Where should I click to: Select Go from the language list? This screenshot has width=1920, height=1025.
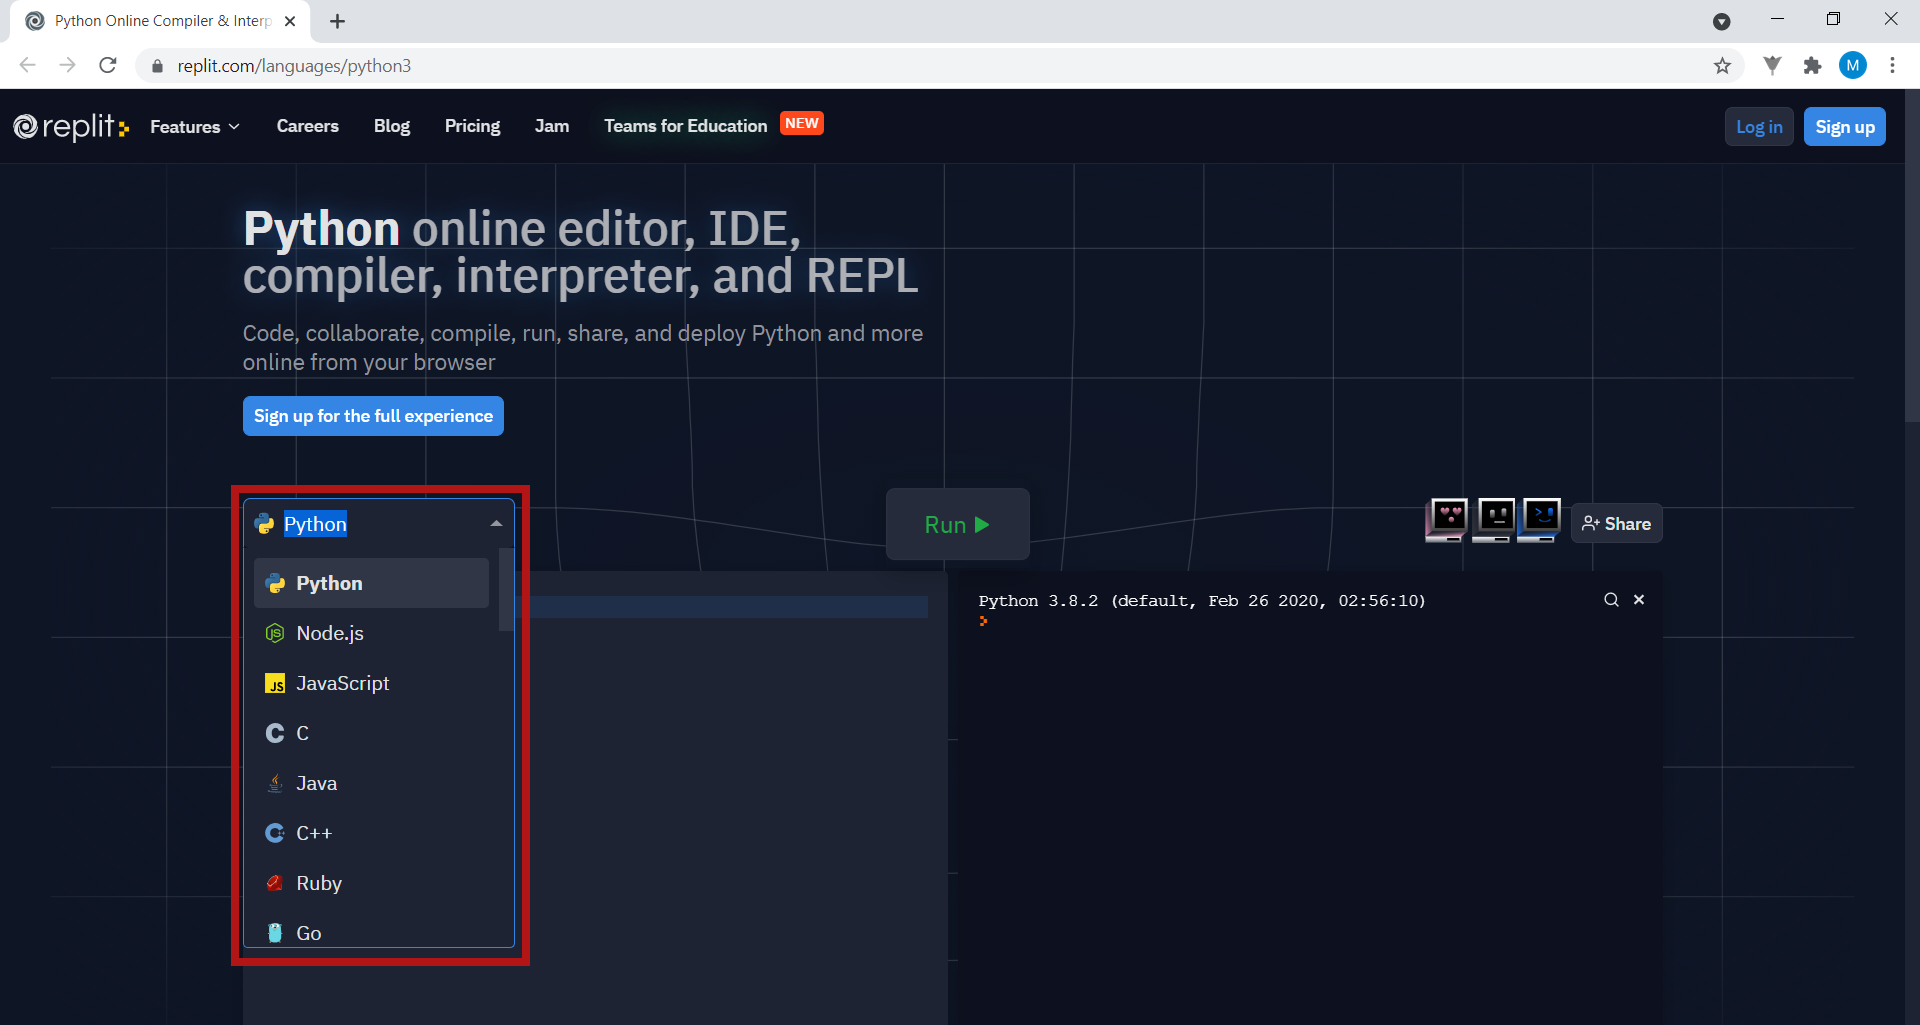[371, 932]
